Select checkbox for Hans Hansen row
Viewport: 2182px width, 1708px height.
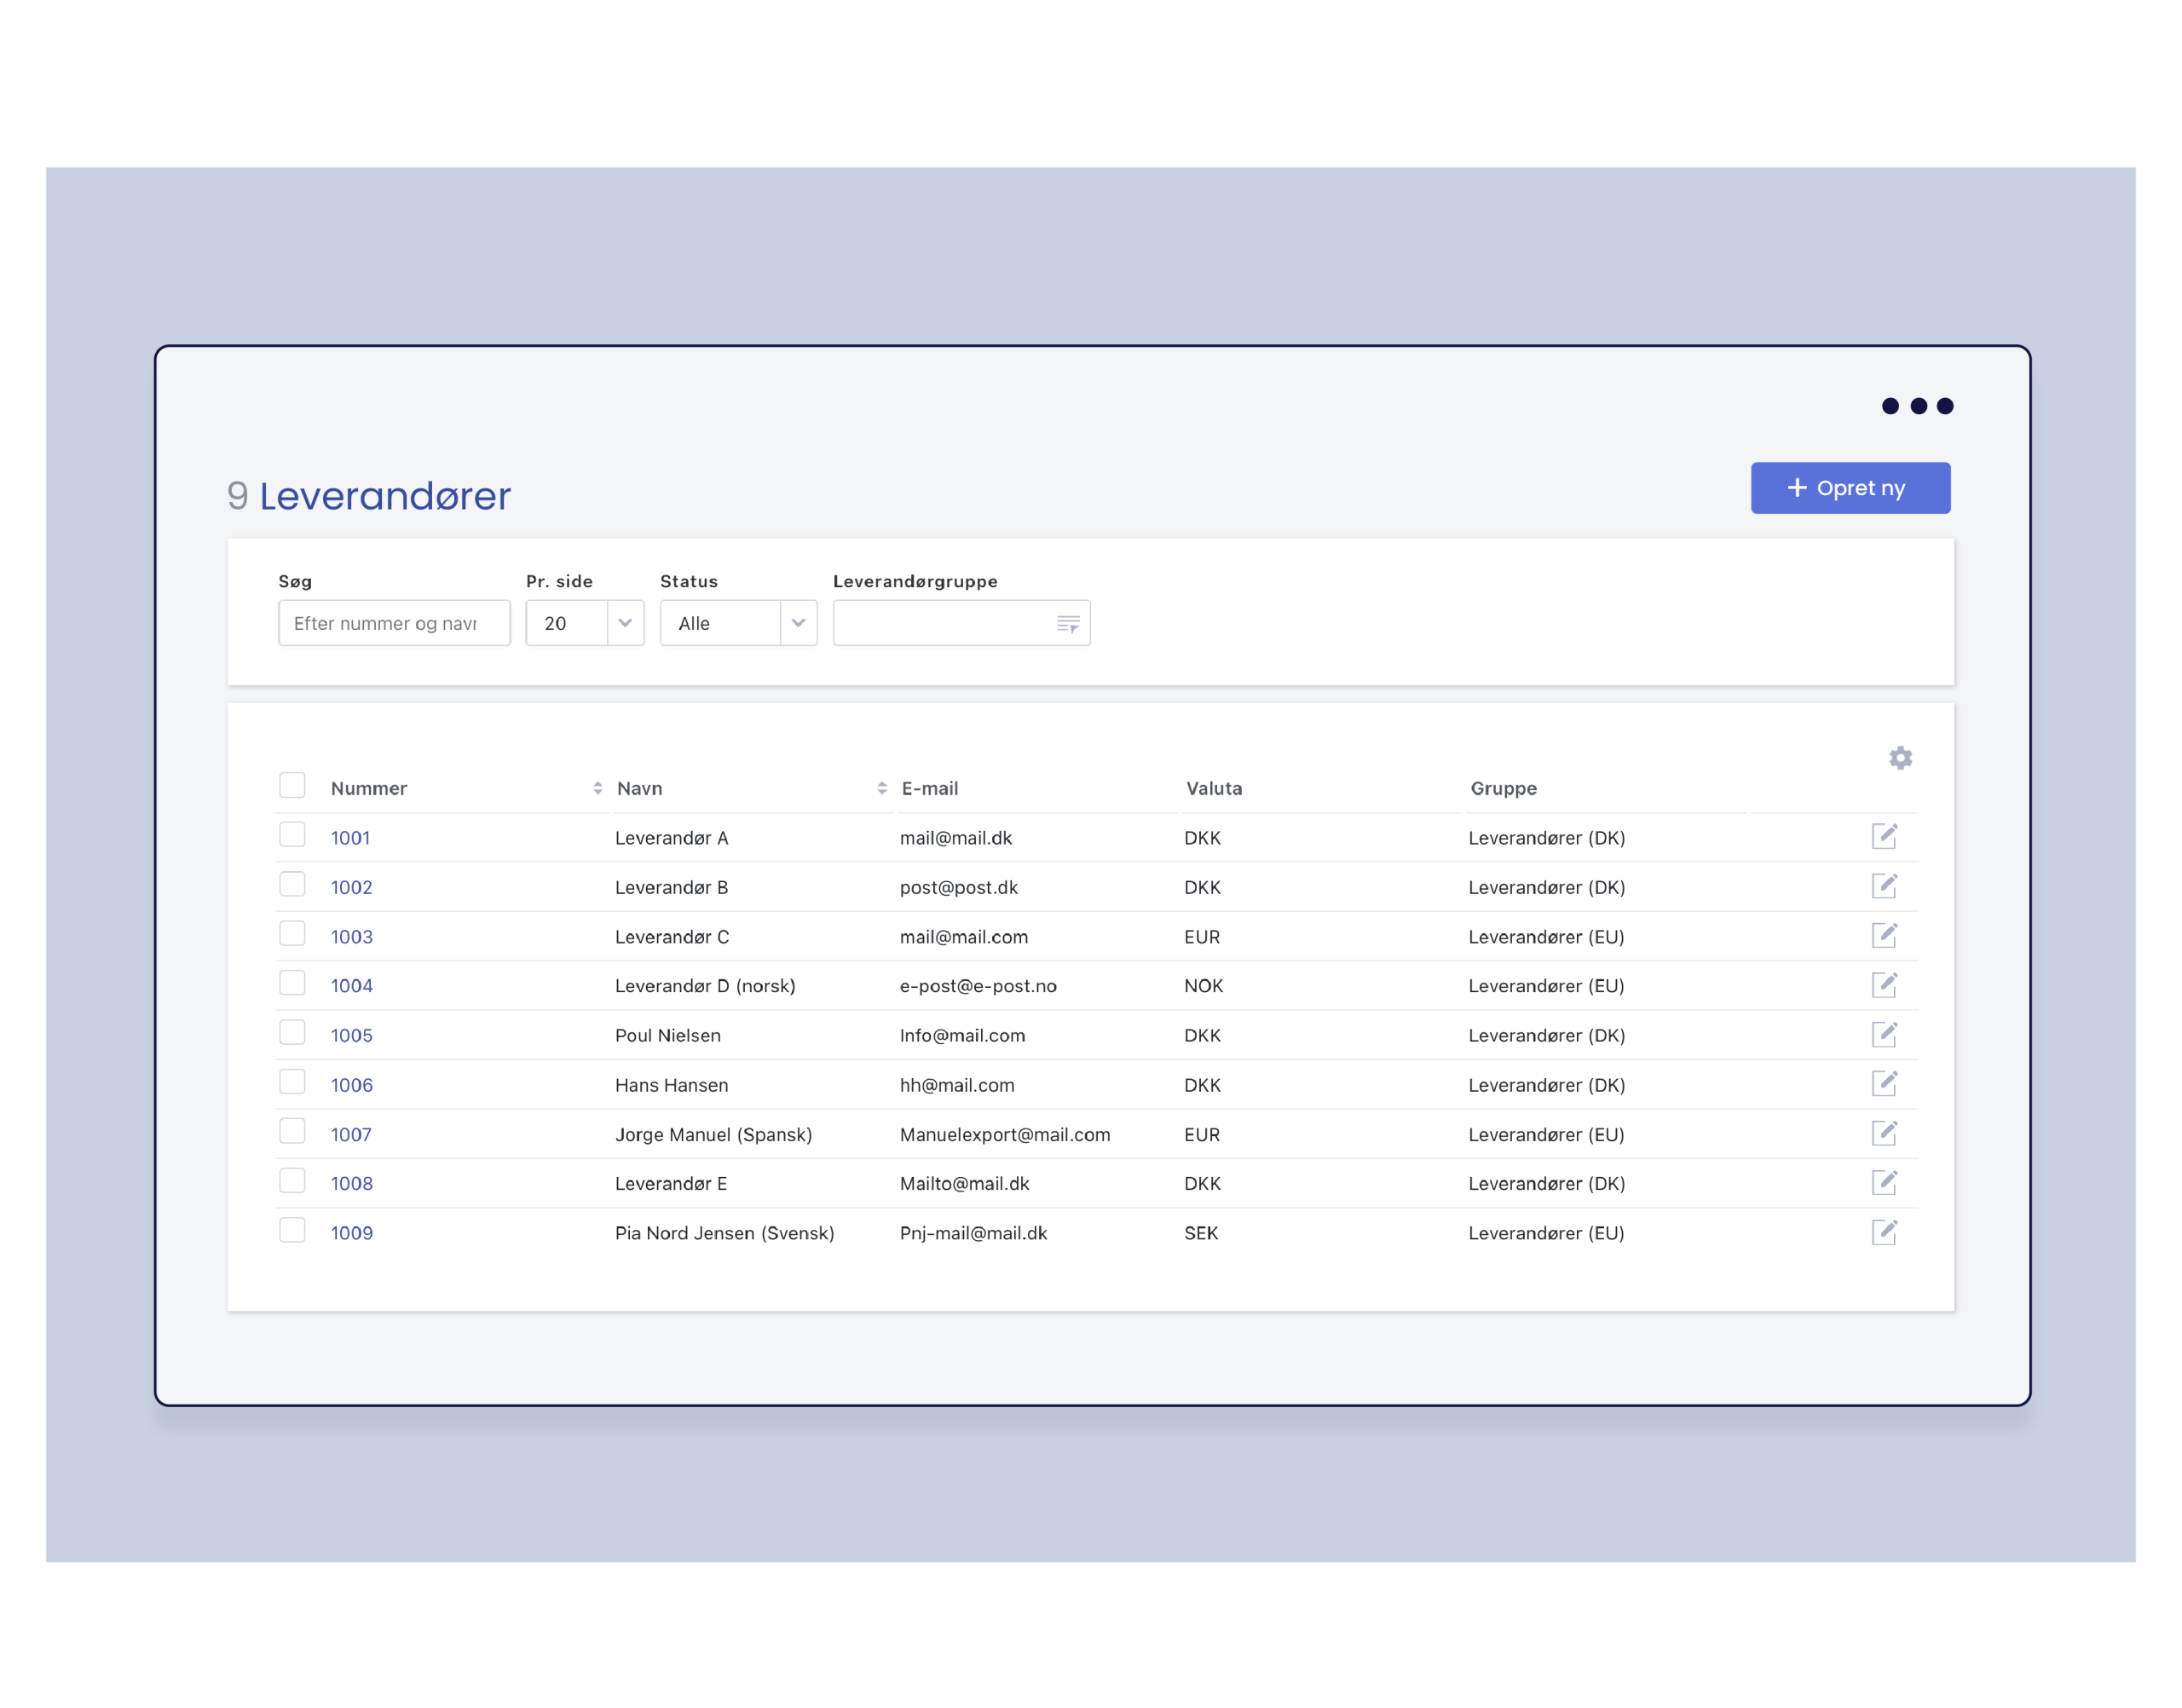coord(292,1082)
